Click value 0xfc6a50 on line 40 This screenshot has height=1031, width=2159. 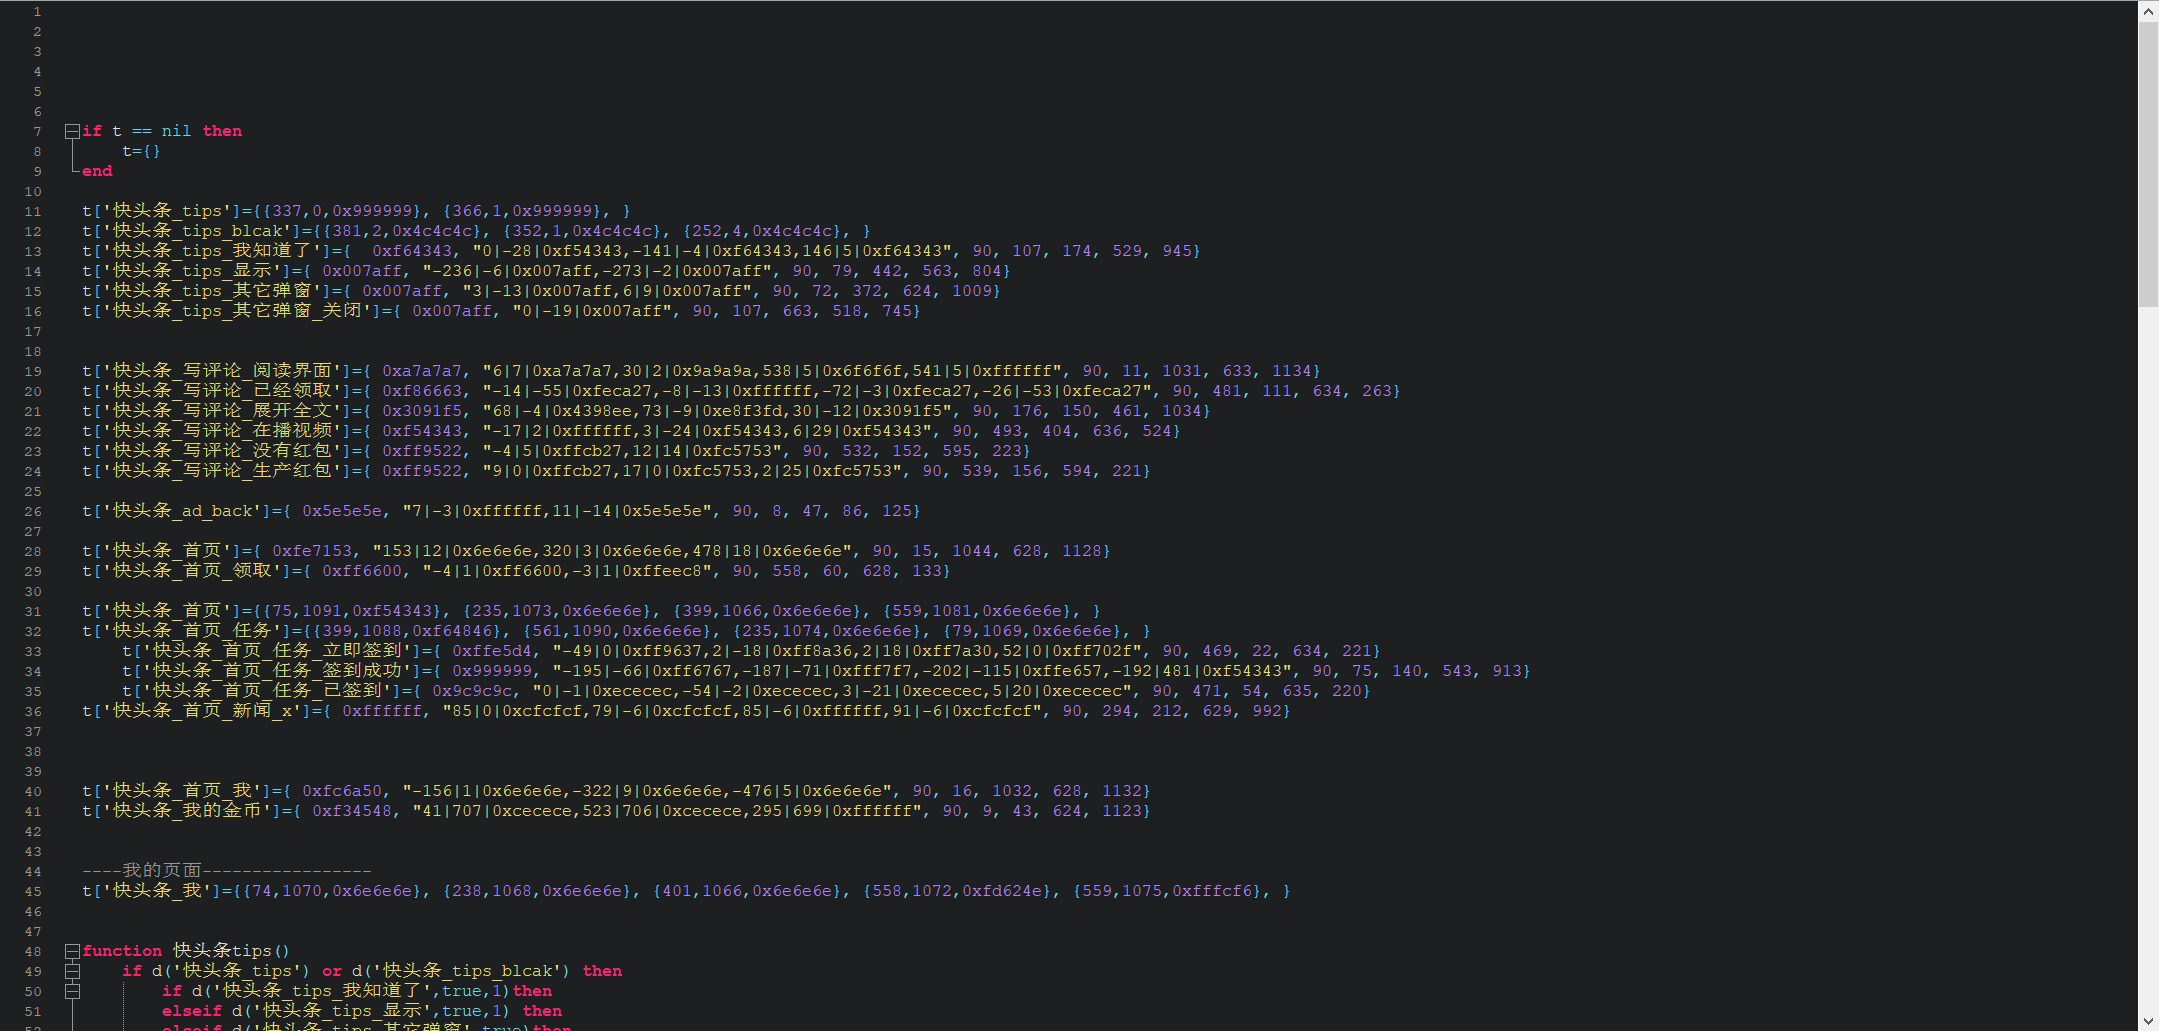click(x=342, y=791)
